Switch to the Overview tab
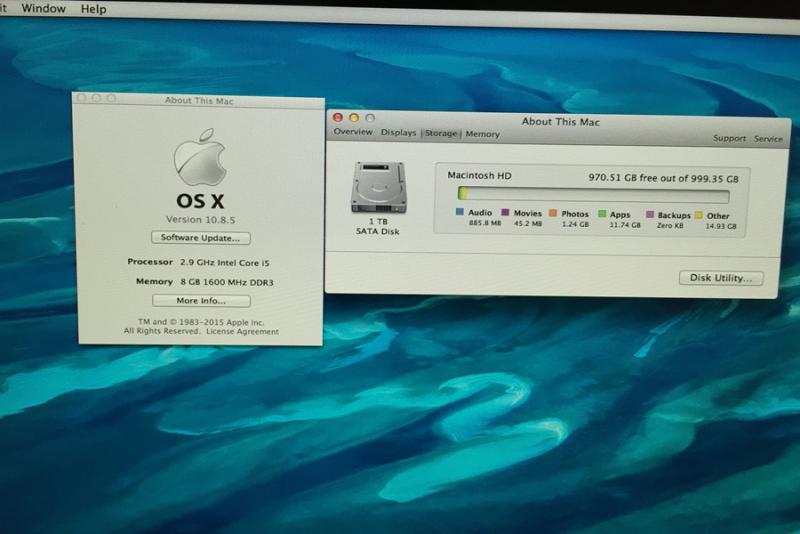This screenshot has height=534, width=800. (353, 132)
